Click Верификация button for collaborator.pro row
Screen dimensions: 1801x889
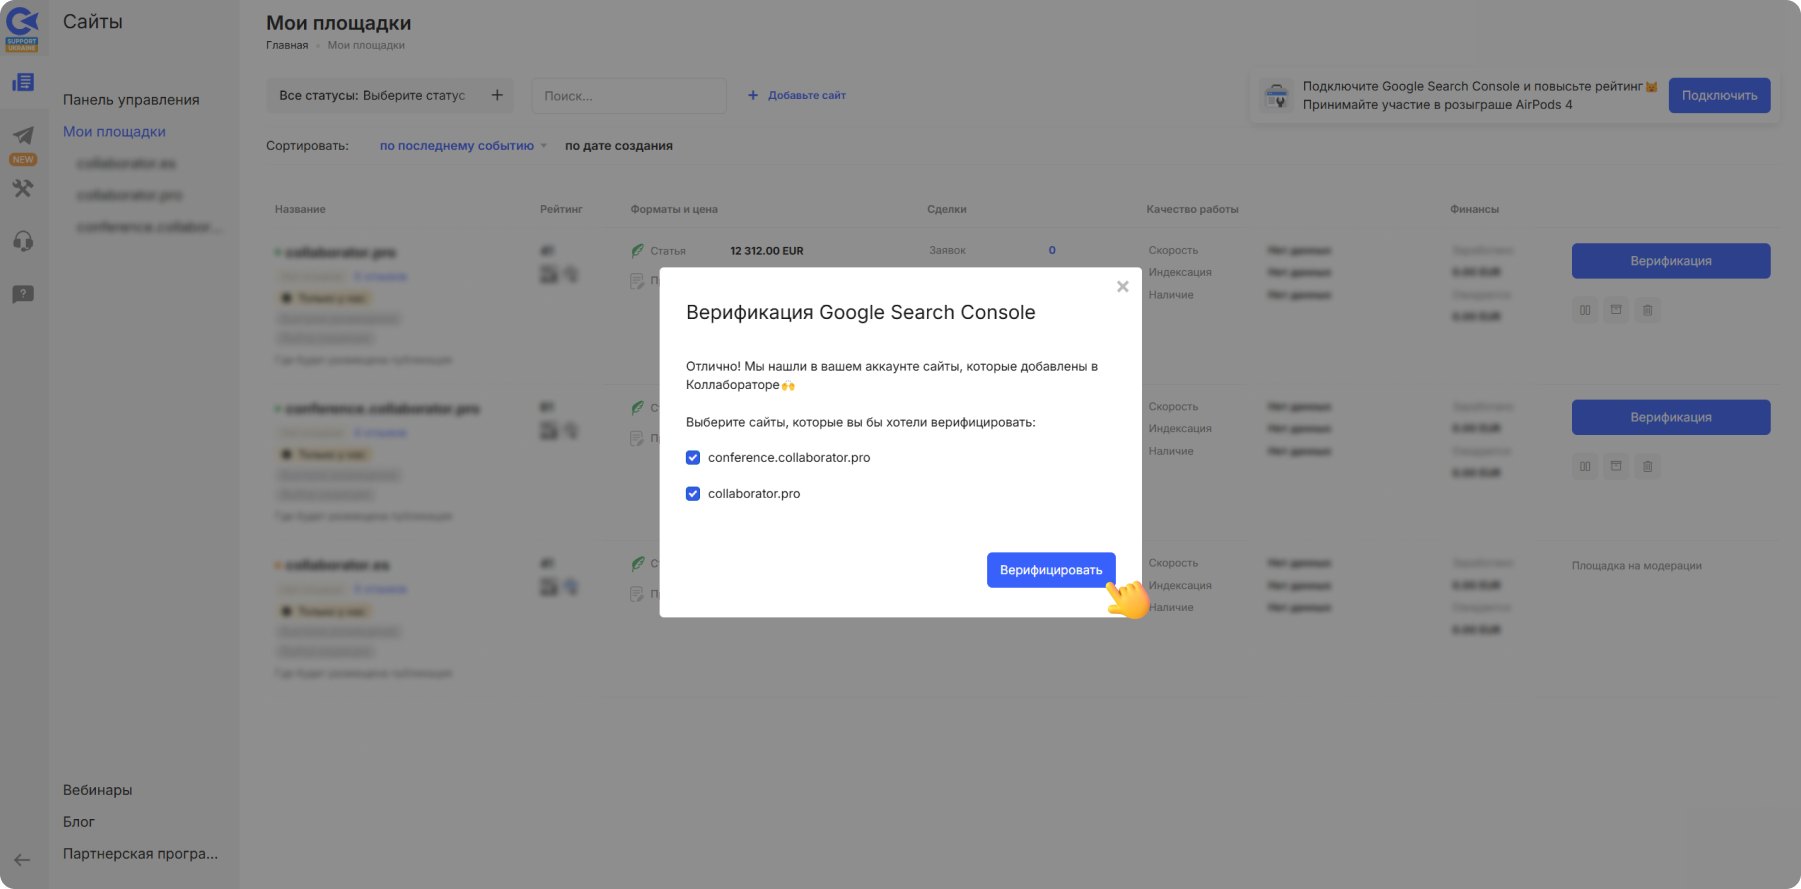pyautogui.click(x=1671, y=261)
